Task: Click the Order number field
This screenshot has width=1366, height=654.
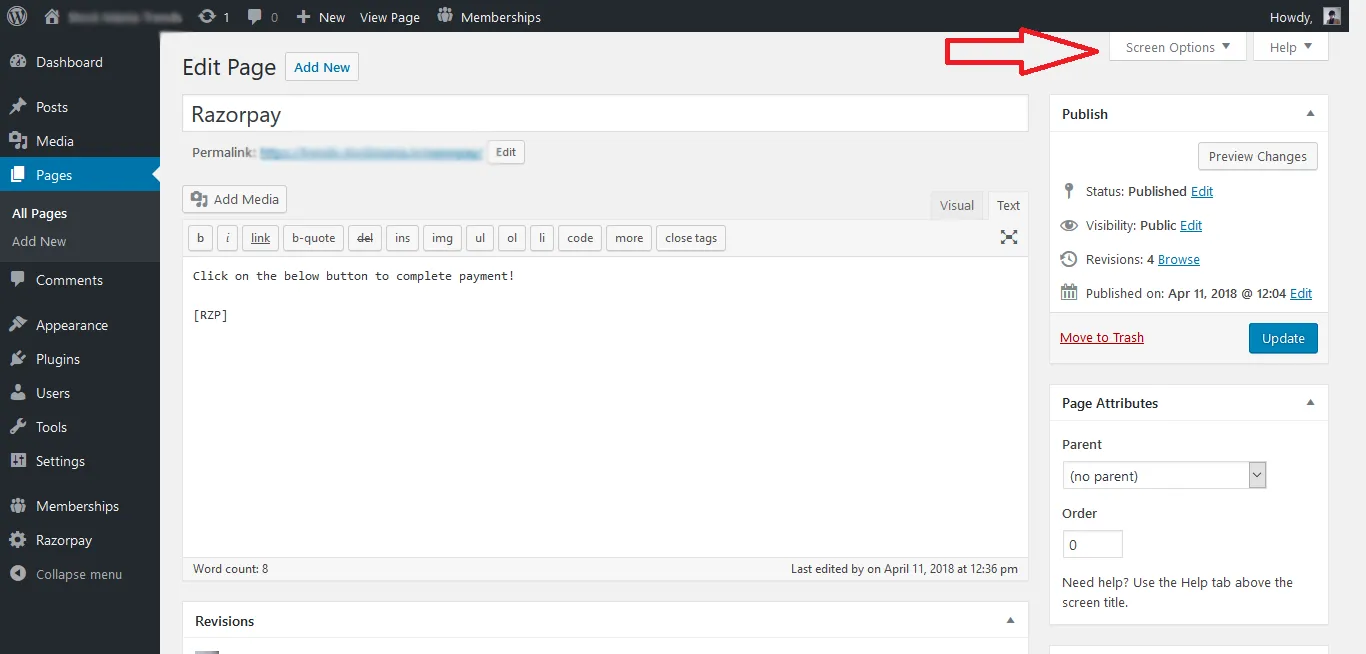Action: coord(1092,544)
